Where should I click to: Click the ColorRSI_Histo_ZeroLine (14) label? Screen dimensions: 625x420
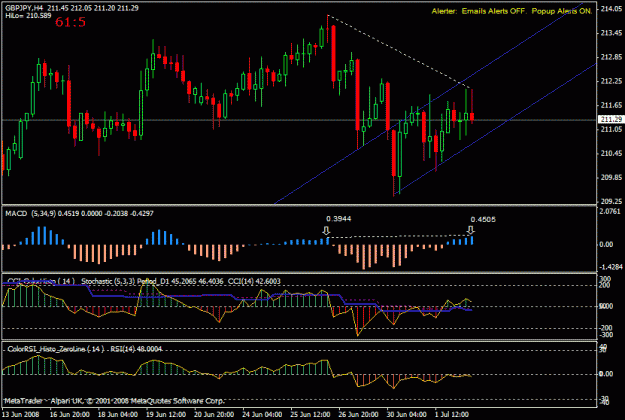(55, 349)
